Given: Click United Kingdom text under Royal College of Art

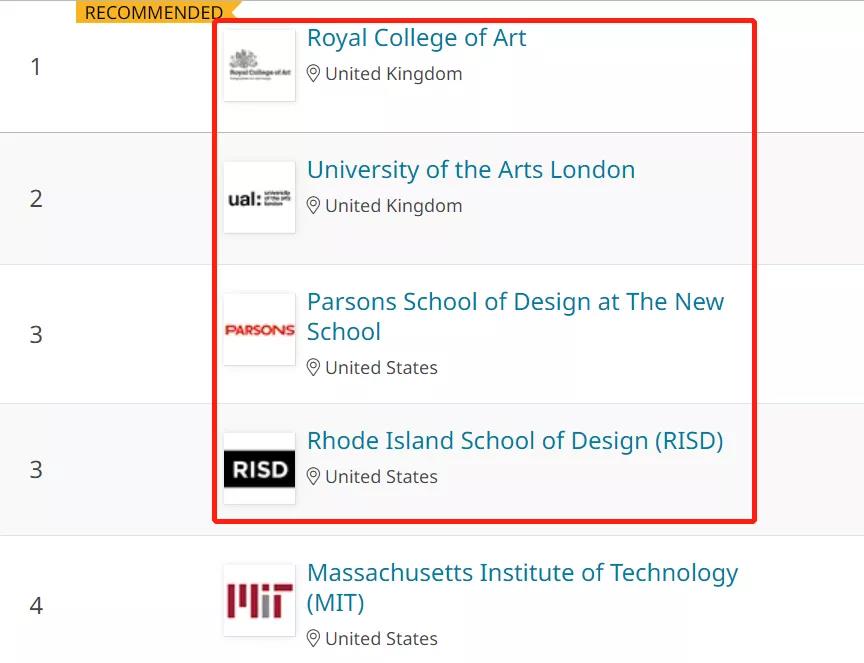Looking at the screenshot, I should (x=393, y=74).
